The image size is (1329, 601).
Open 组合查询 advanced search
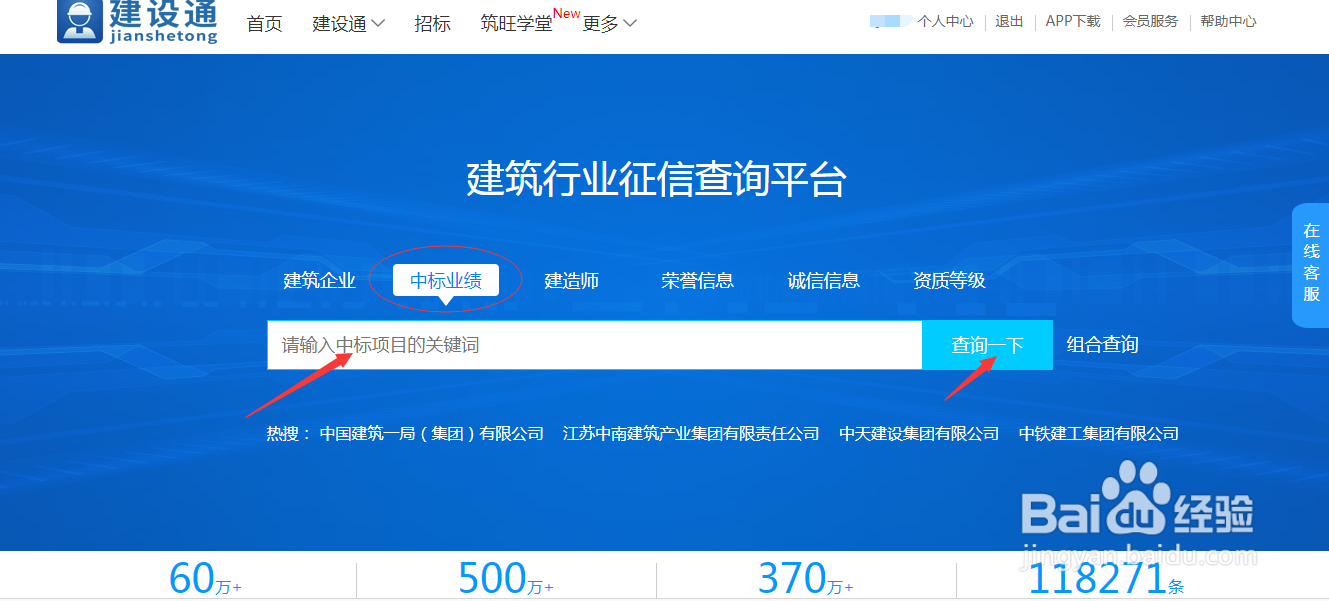(1100, 344)
